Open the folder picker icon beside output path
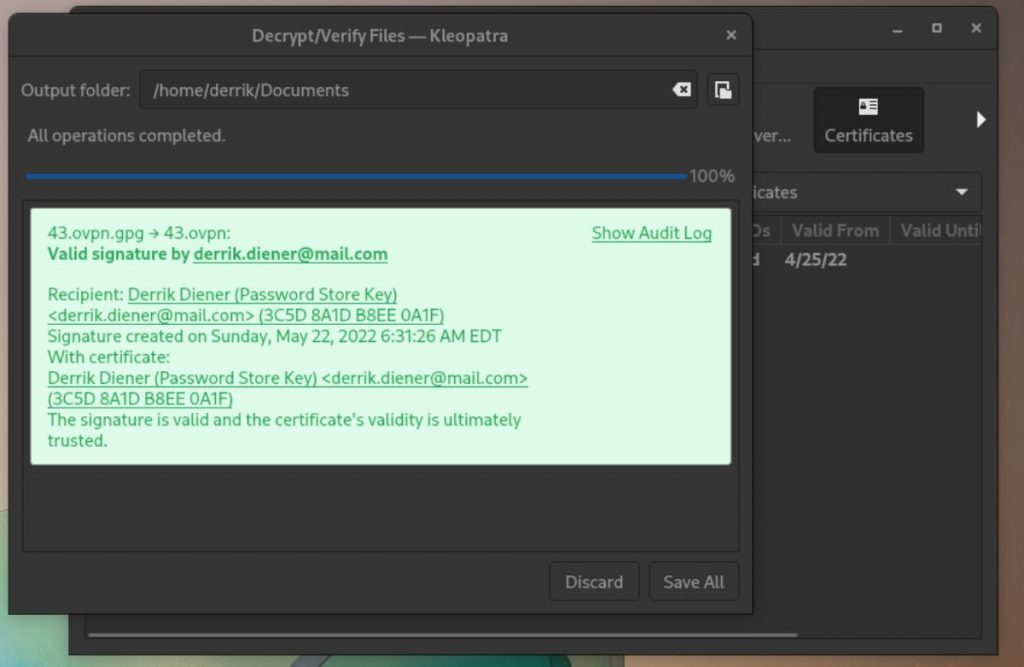 point(723,89)
